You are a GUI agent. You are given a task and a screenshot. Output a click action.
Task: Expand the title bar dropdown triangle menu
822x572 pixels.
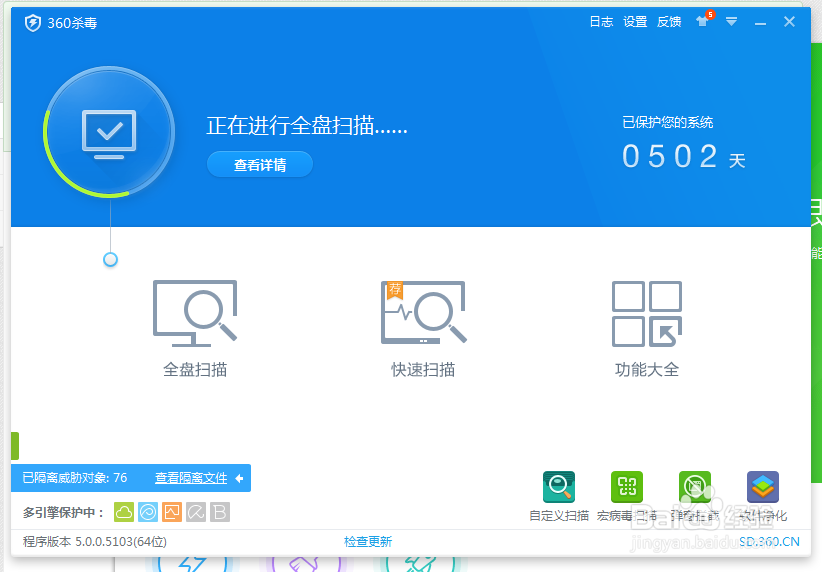[731, 21]
